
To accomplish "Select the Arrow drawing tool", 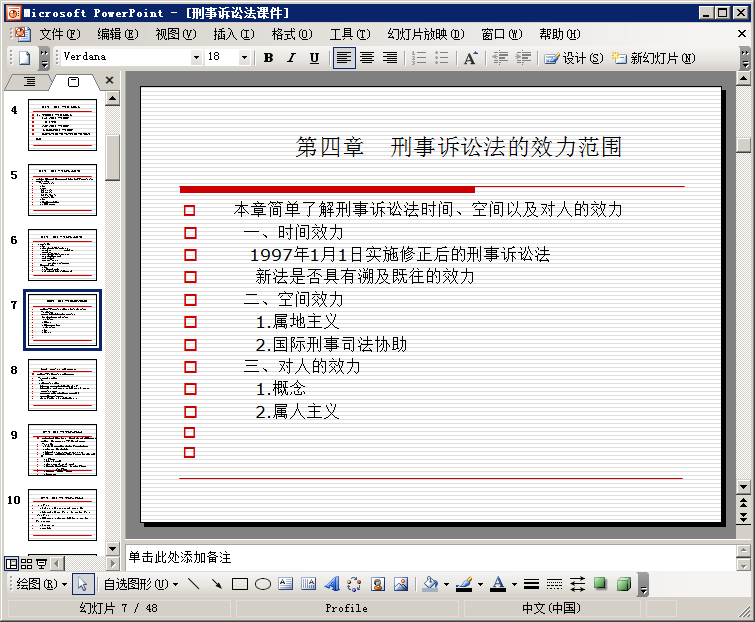I will tap(217, 584).
